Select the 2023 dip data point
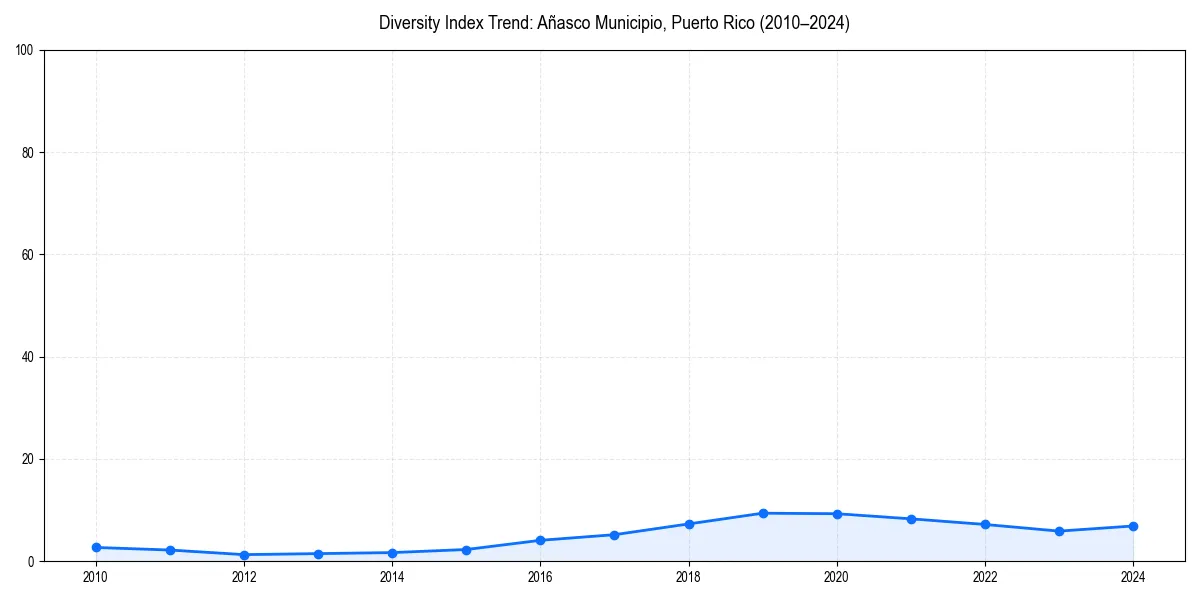Viewport: 1200px width, 600px height. pyautogui.click(x=1058, y=531)
